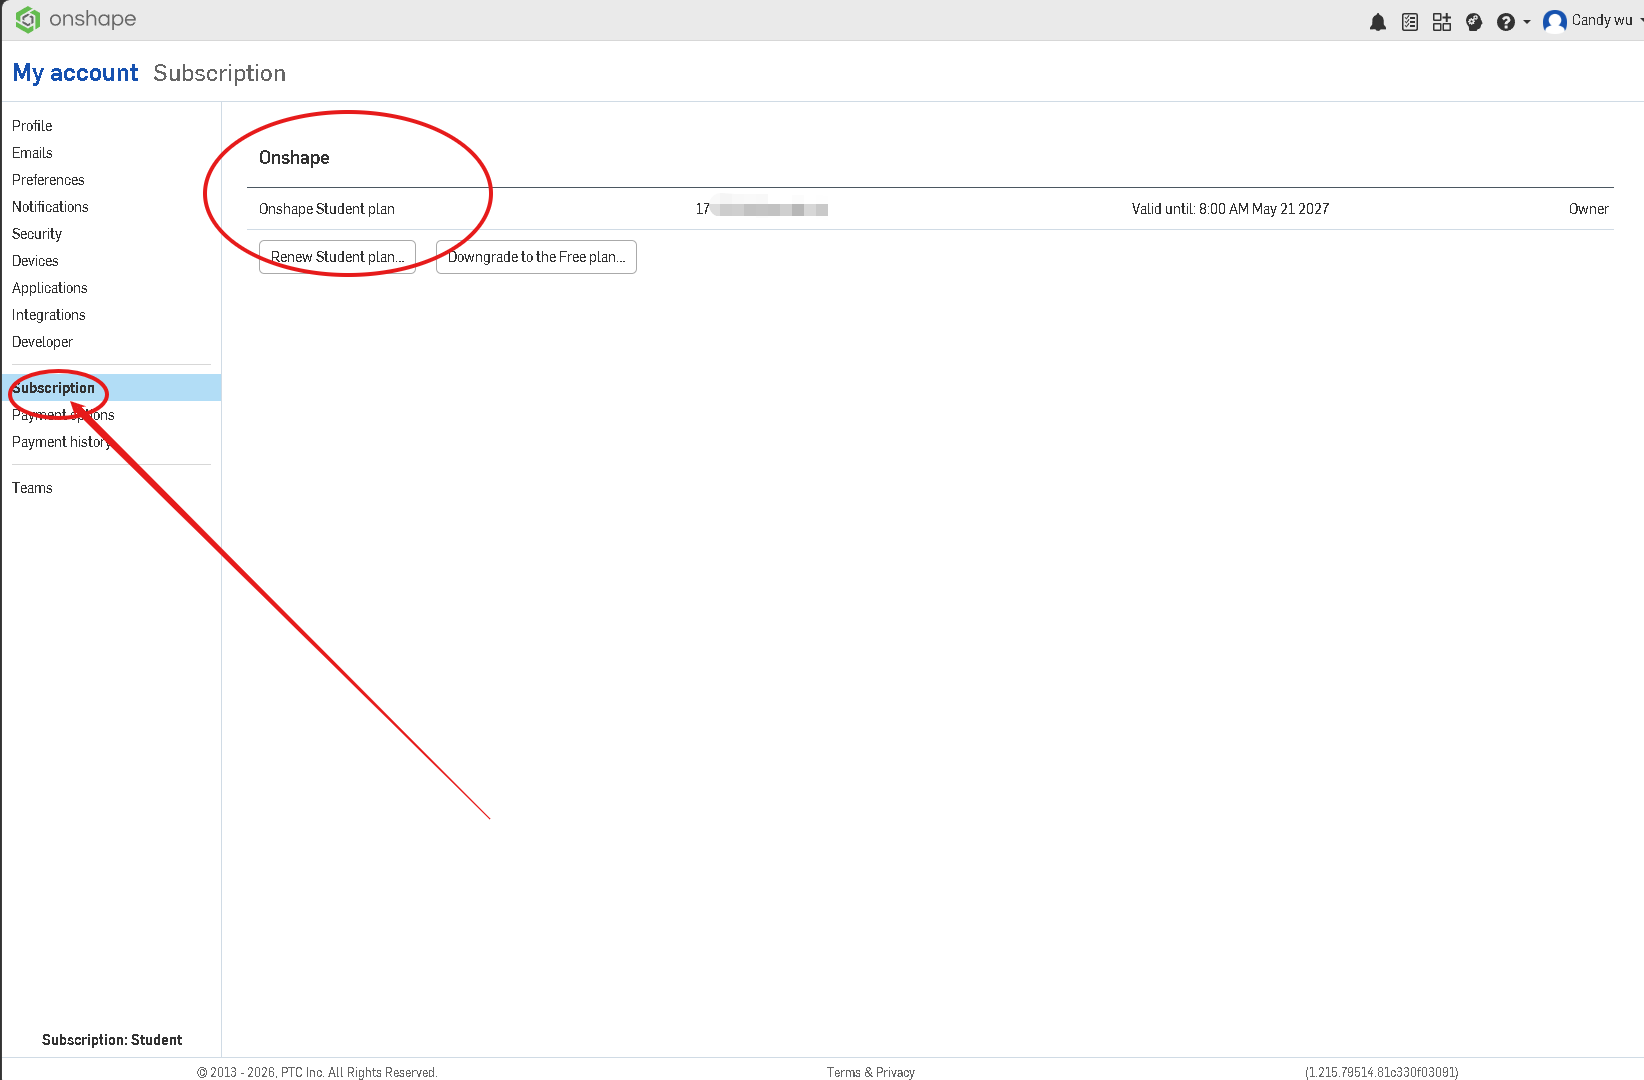Open the checklist icon in header
This screenshot has height=1080, width=1644.
click(x=1410, y=22)
